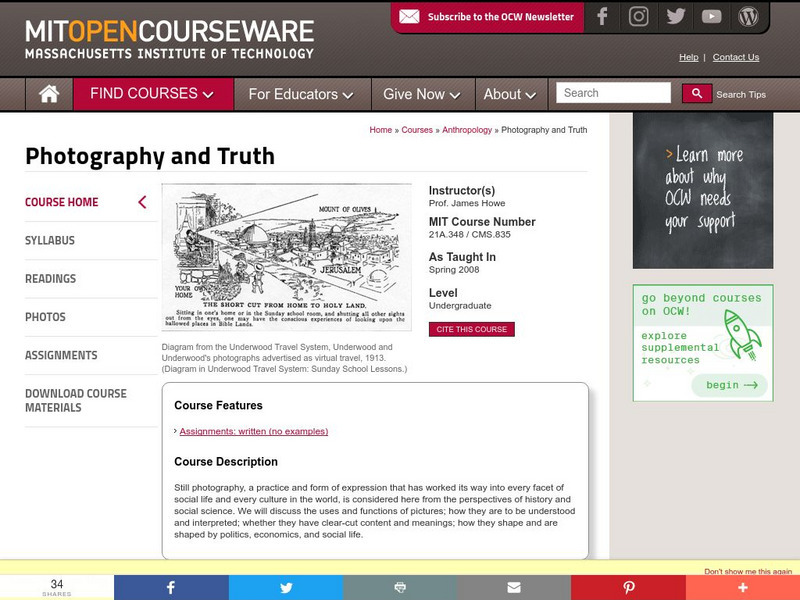This screenshot has width=800, height=600.
Task: Open MIT OCW's Facebook page from header
Action: (601, 16)
